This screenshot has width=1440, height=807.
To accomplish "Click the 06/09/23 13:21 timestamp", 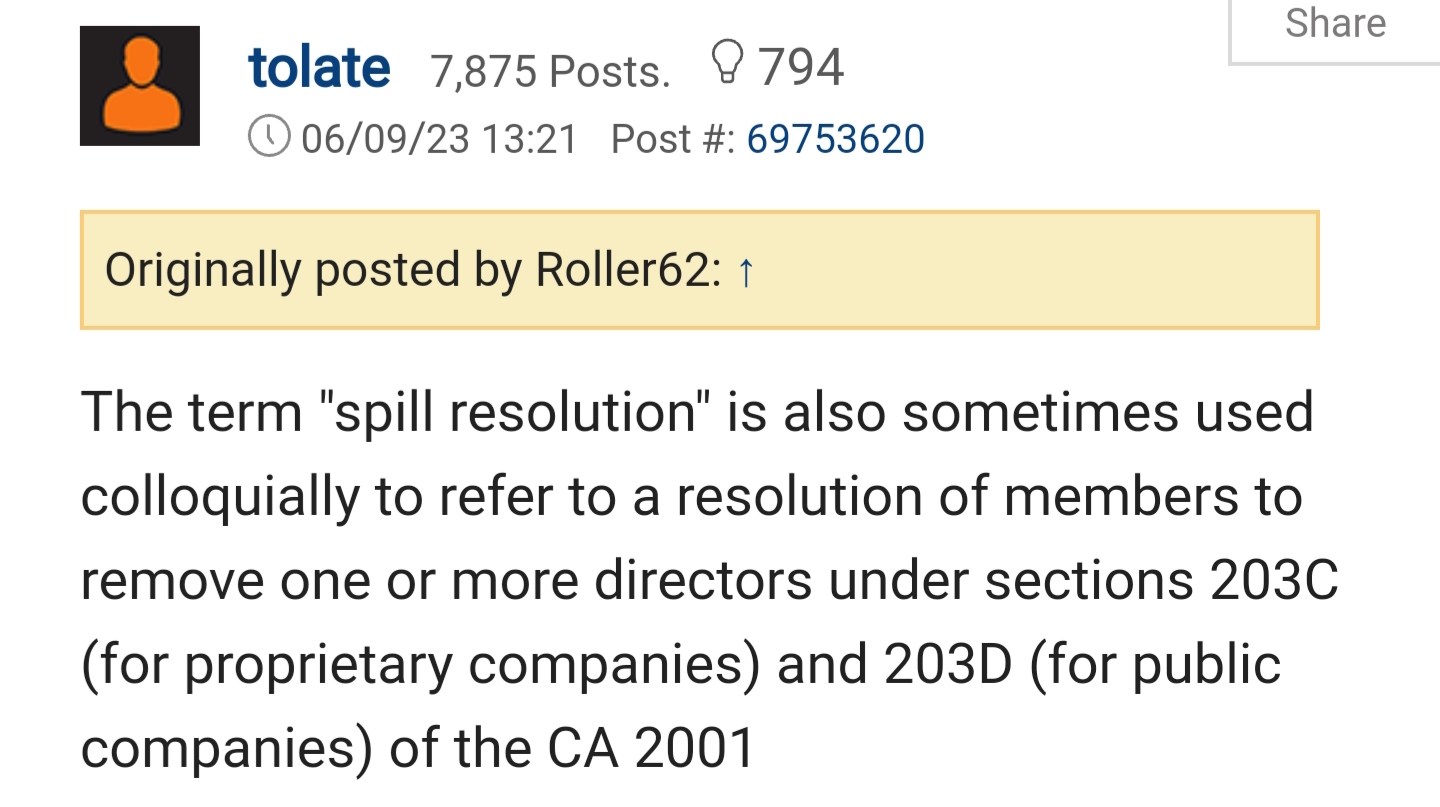I will 439,139.
